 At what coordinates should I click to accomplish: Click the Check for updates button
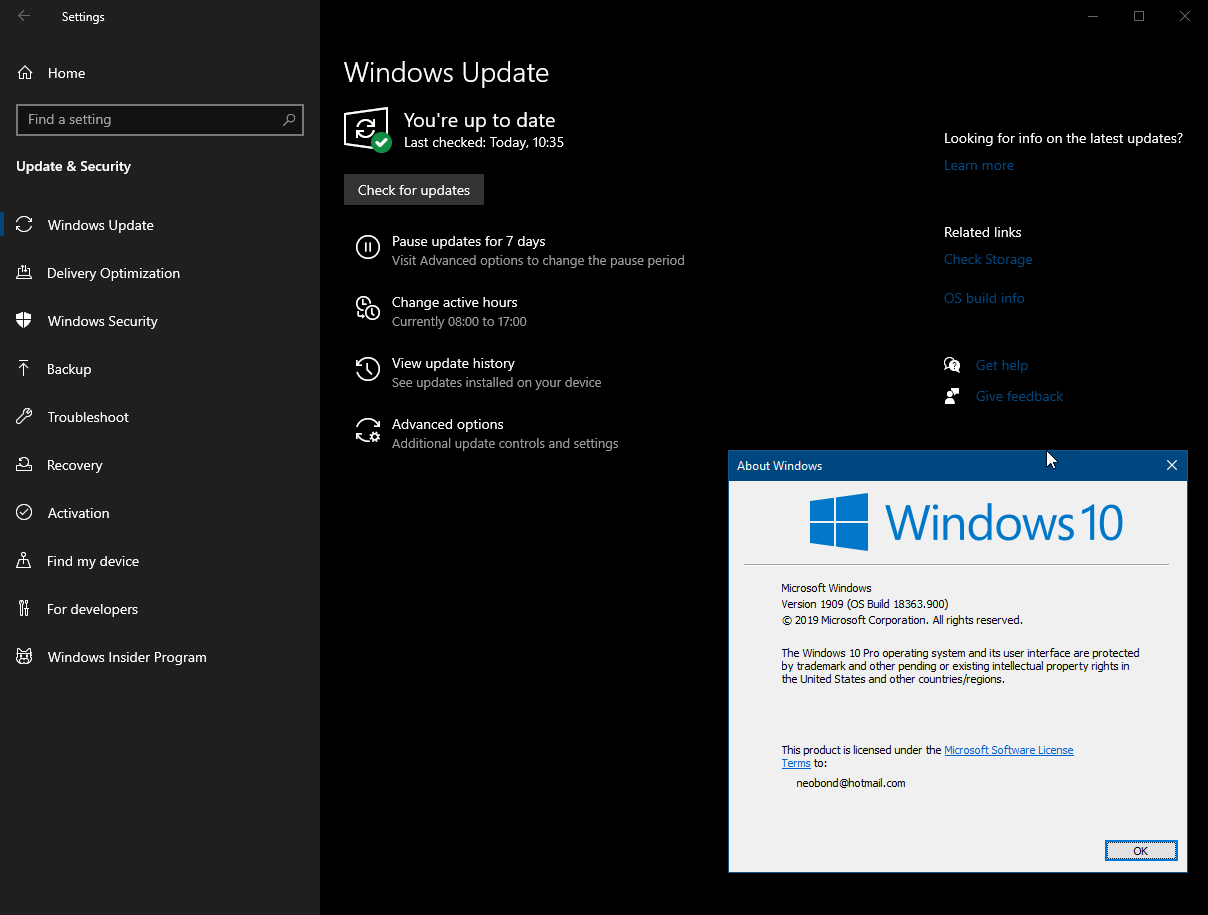[x=413, y=189]
